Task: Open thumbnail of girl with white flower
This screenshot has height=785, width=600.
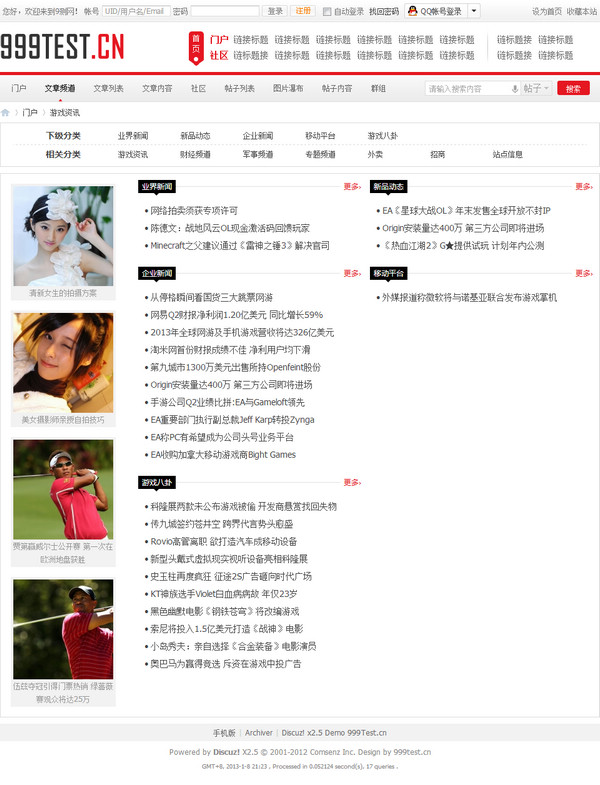Action: [x=63, y=236]
